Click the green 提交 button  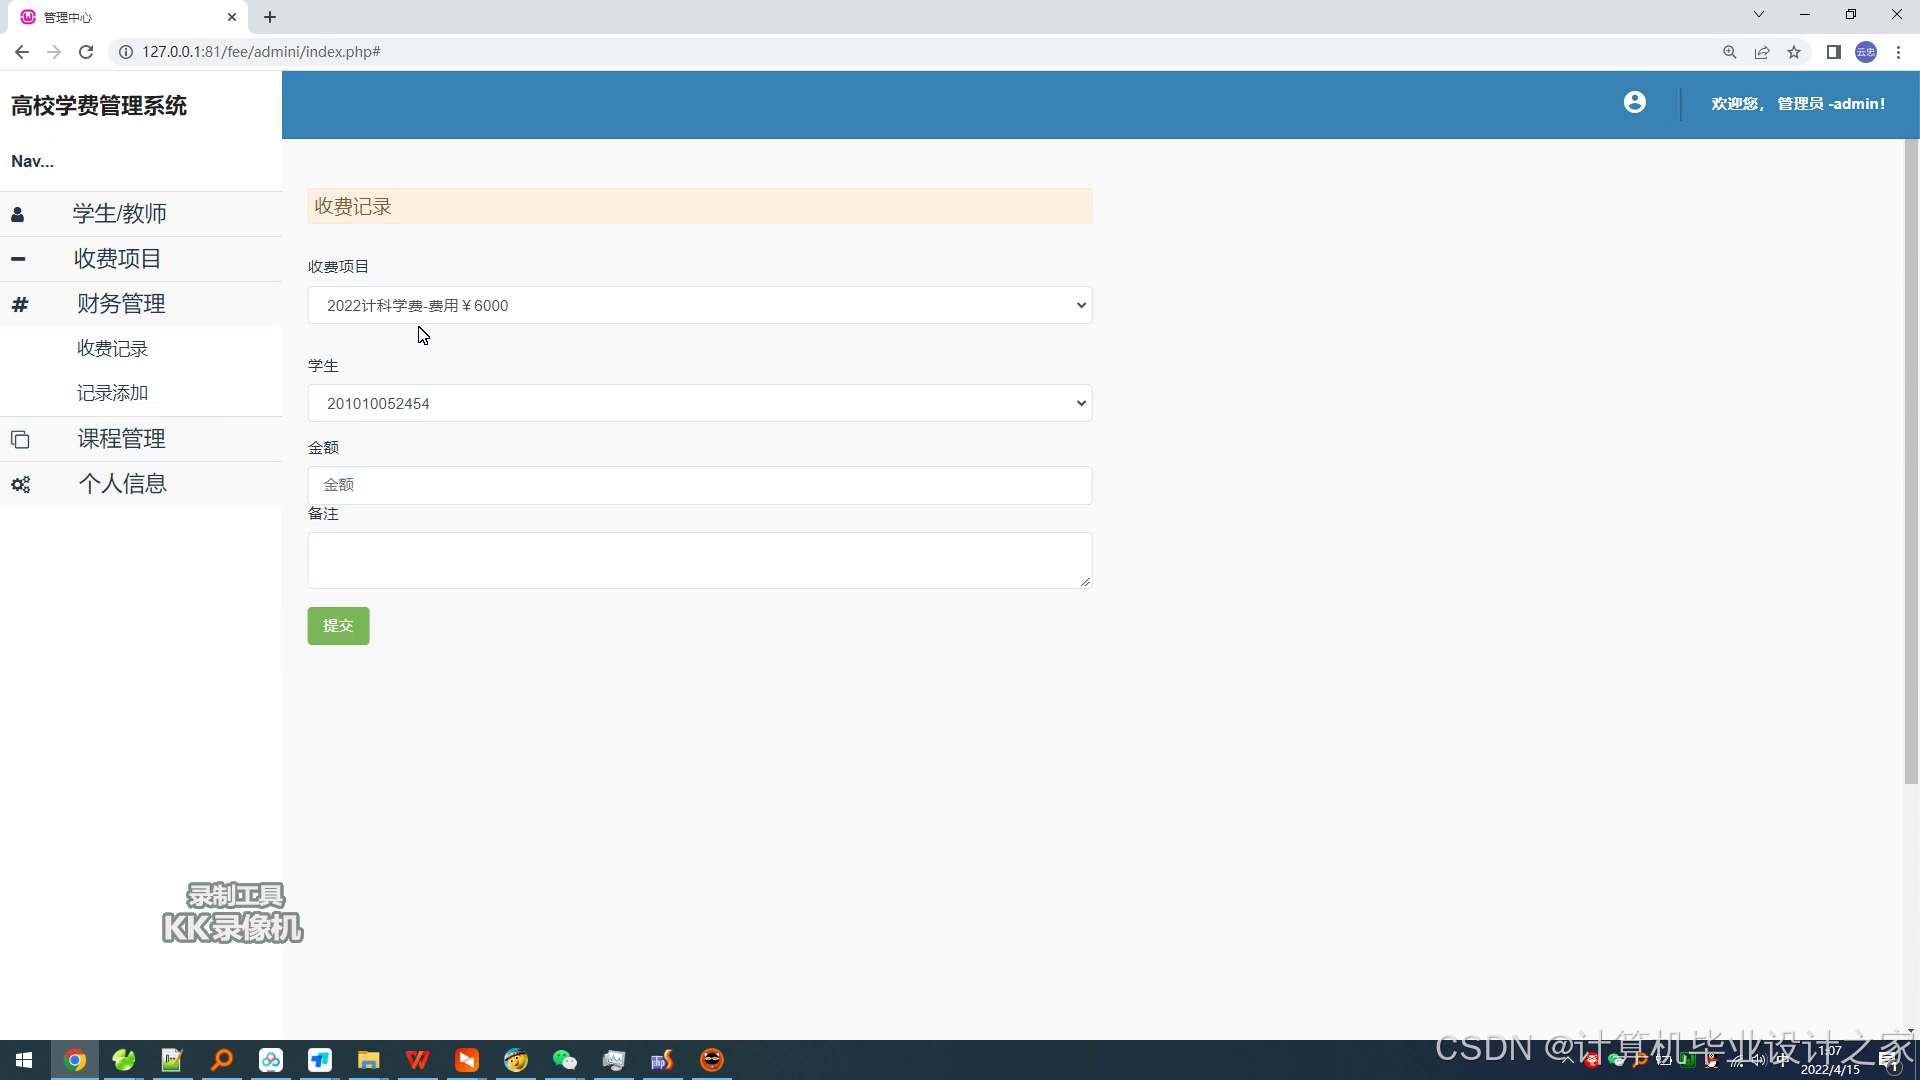338,626
